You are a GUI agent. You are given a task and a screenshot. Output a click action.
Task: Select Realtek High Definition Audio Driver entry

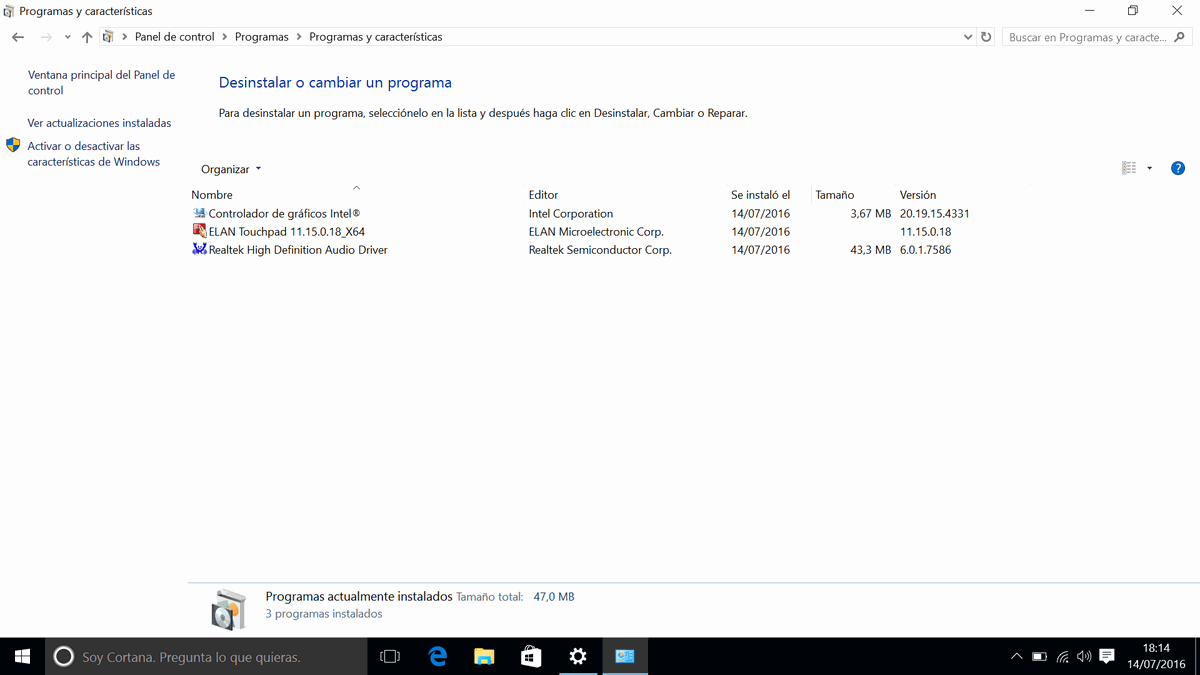[x=297, y=250]
